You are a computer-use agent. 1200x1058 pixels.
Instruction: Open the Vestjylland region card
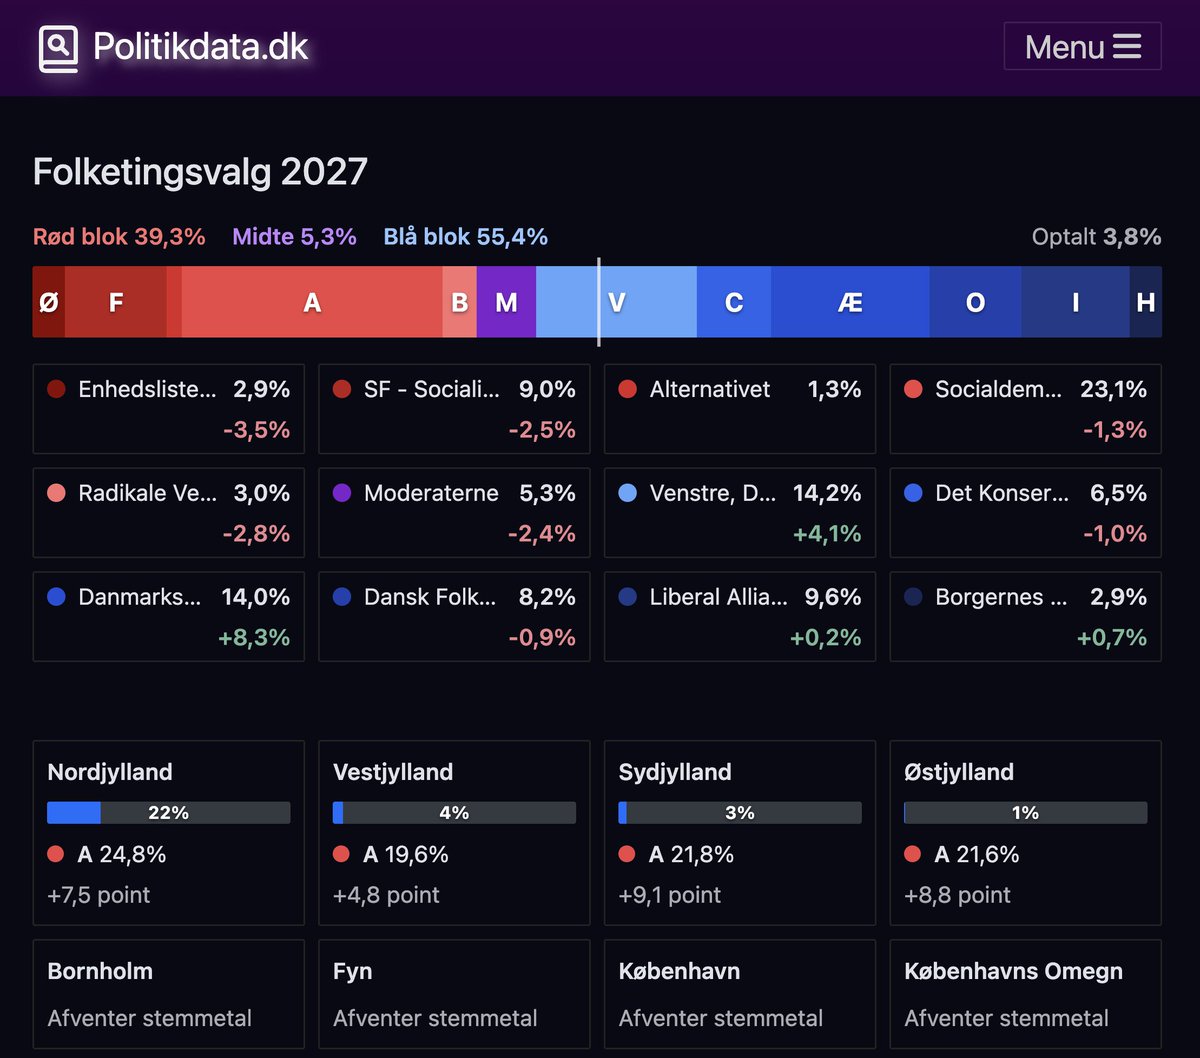point(454,833)
